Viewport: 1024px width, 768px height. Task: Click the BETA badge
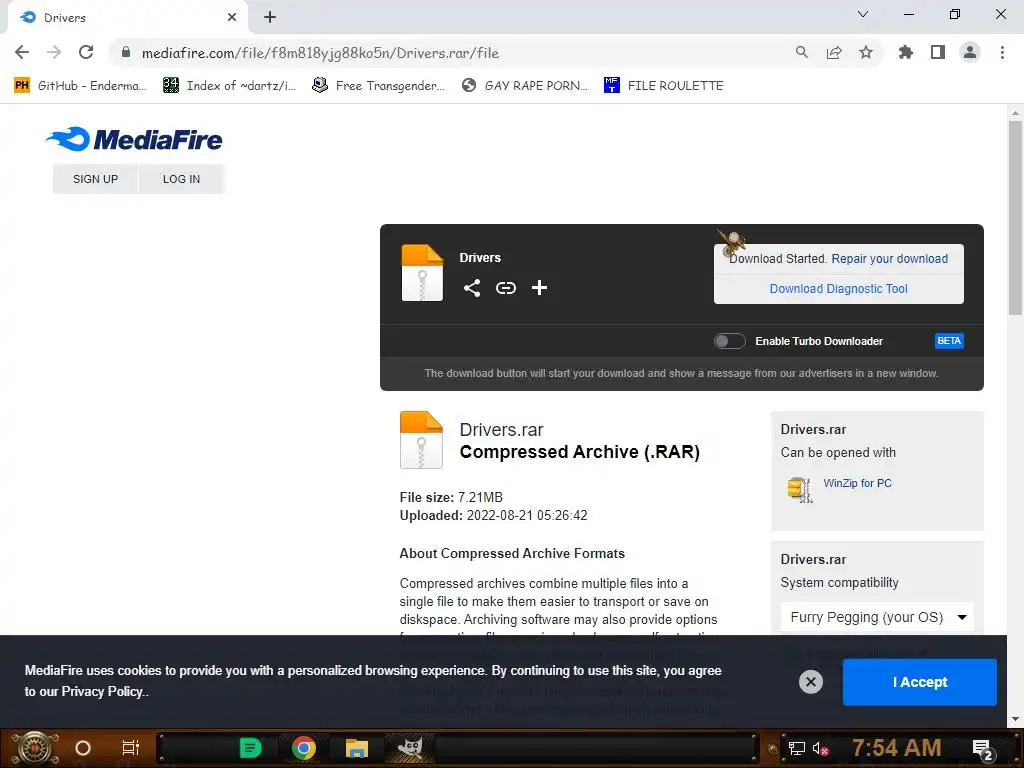[949, 341]
